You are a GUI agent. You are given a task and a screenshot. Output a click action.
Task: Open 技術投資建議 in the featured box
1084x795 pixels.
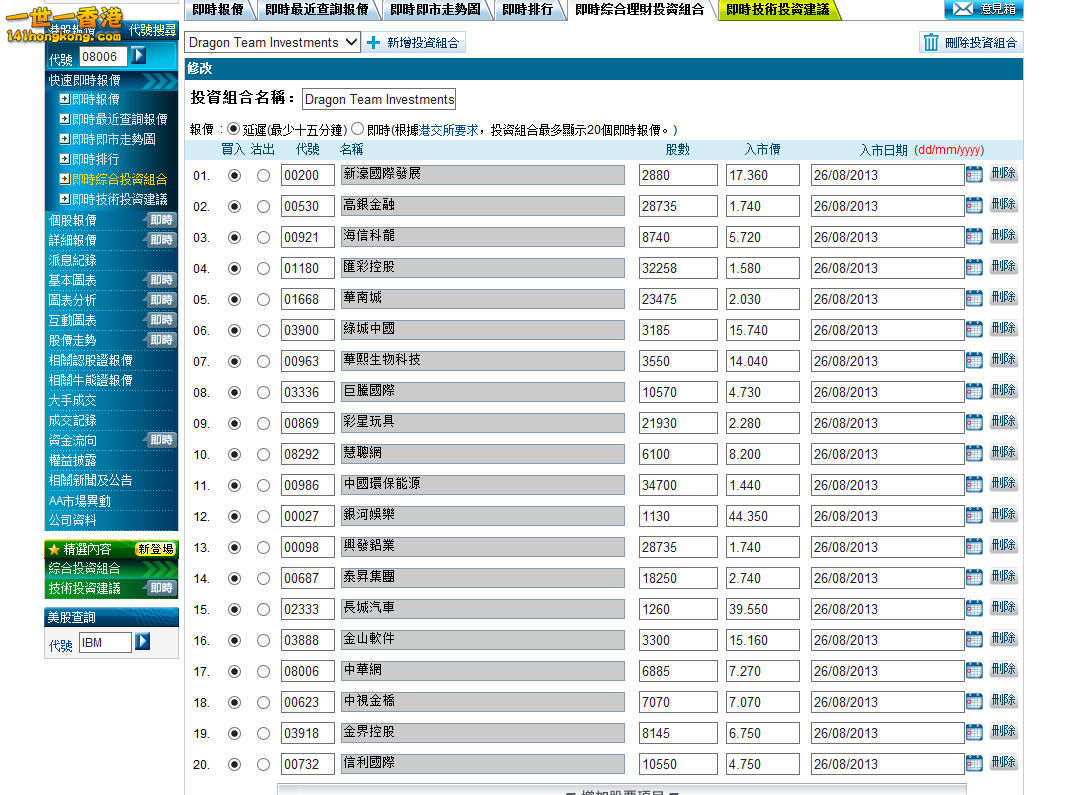[x=84, y=588]
